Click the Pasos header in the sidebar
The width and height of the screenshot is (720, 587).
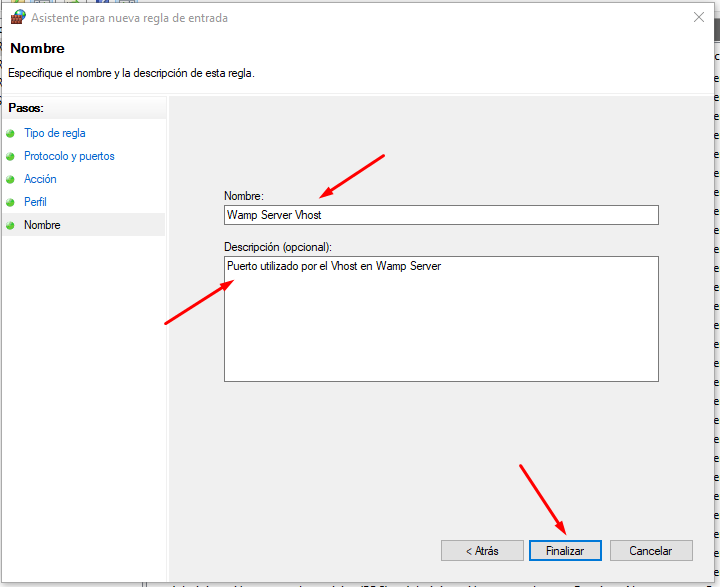click(x=26, y=108)
